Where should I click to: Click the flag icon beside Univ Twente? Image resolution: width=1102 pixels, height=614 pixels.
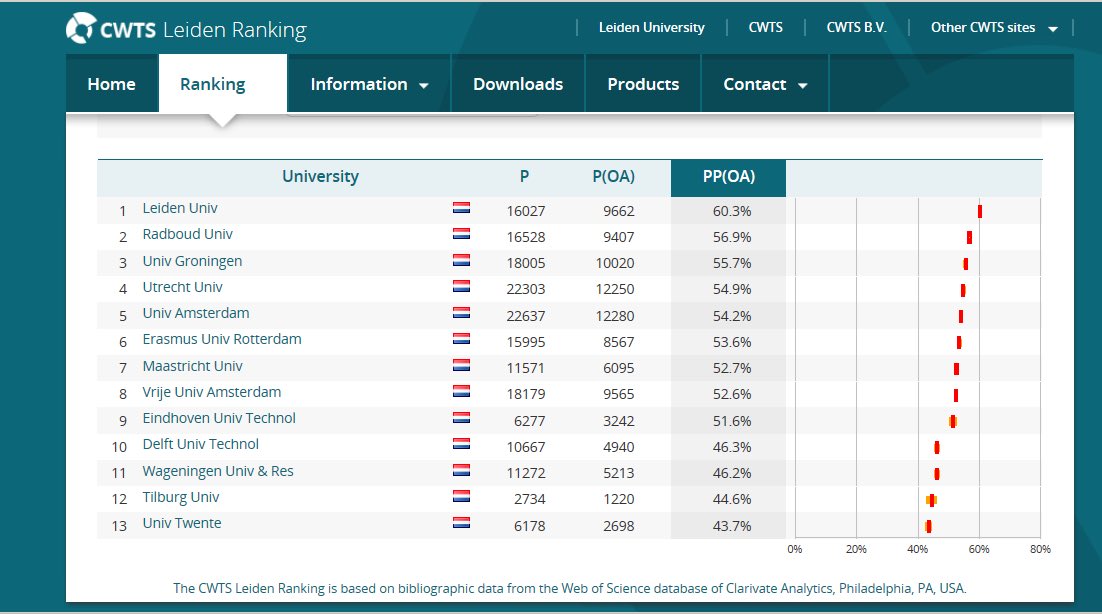pos(461,523)
